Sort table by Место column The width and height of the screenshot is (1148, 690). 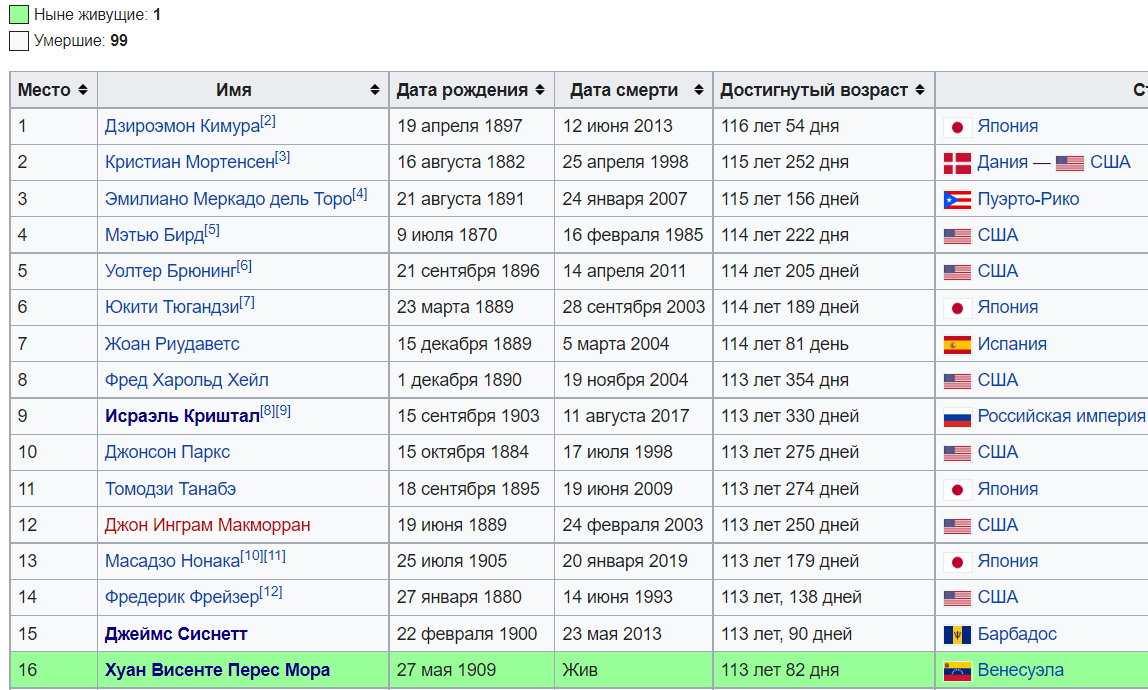82,90
